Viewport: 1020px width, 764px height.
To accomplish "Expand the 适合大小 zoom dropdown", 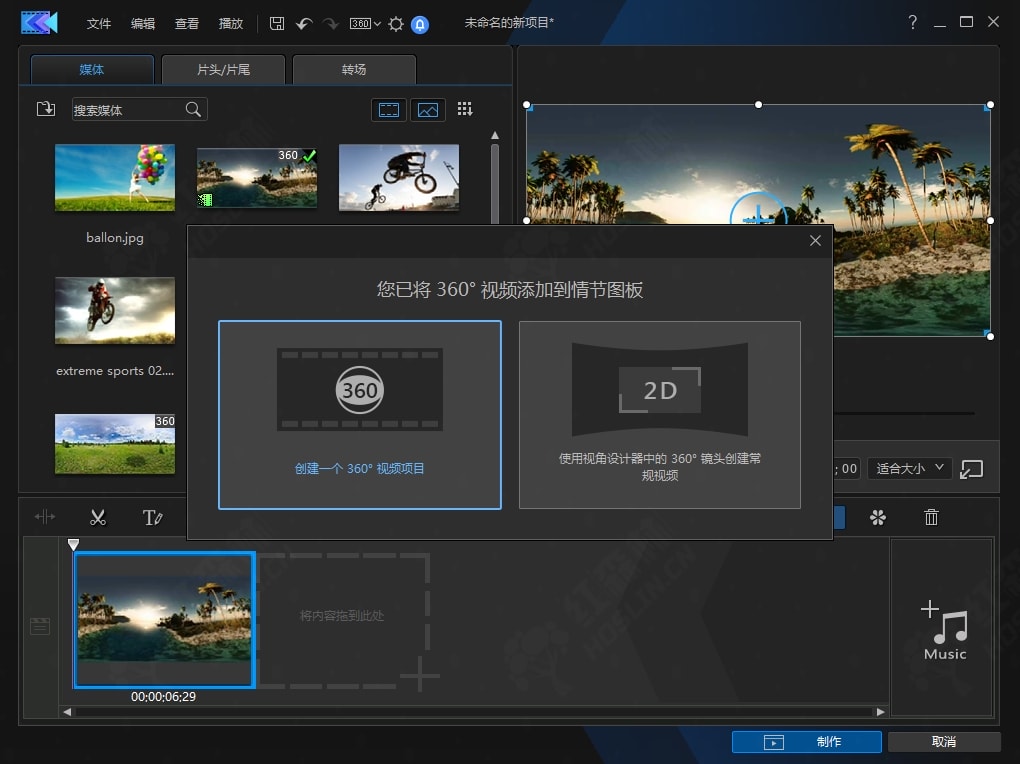I will point(909,469).
